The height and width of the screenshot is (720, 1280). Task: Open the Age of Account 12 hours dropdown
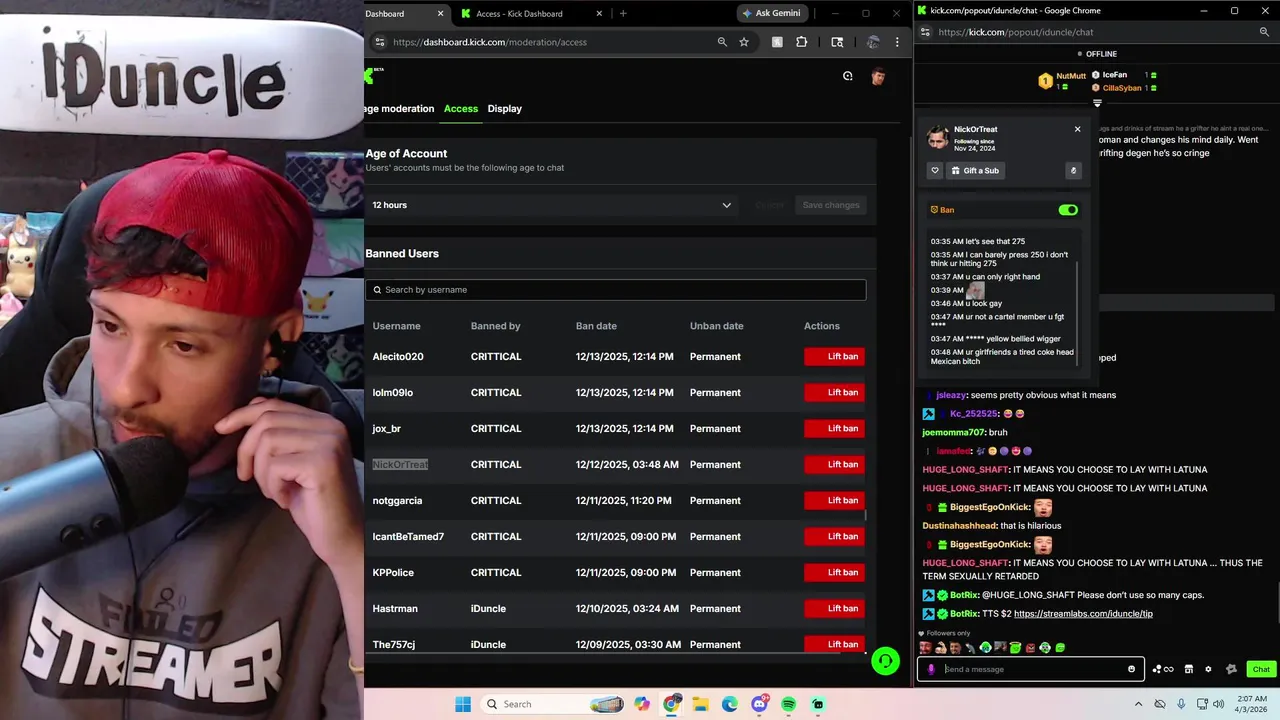pyautogui.click(x=552, y=205)
